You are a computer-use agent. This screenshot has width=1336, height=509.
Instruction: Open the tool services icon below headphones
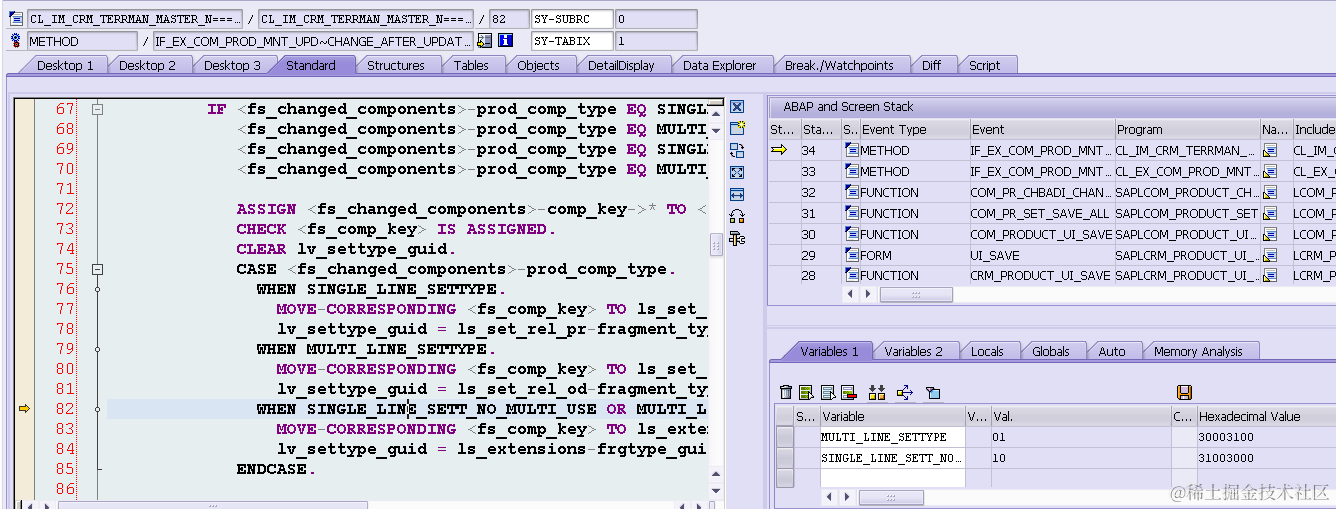click(737, 238)
